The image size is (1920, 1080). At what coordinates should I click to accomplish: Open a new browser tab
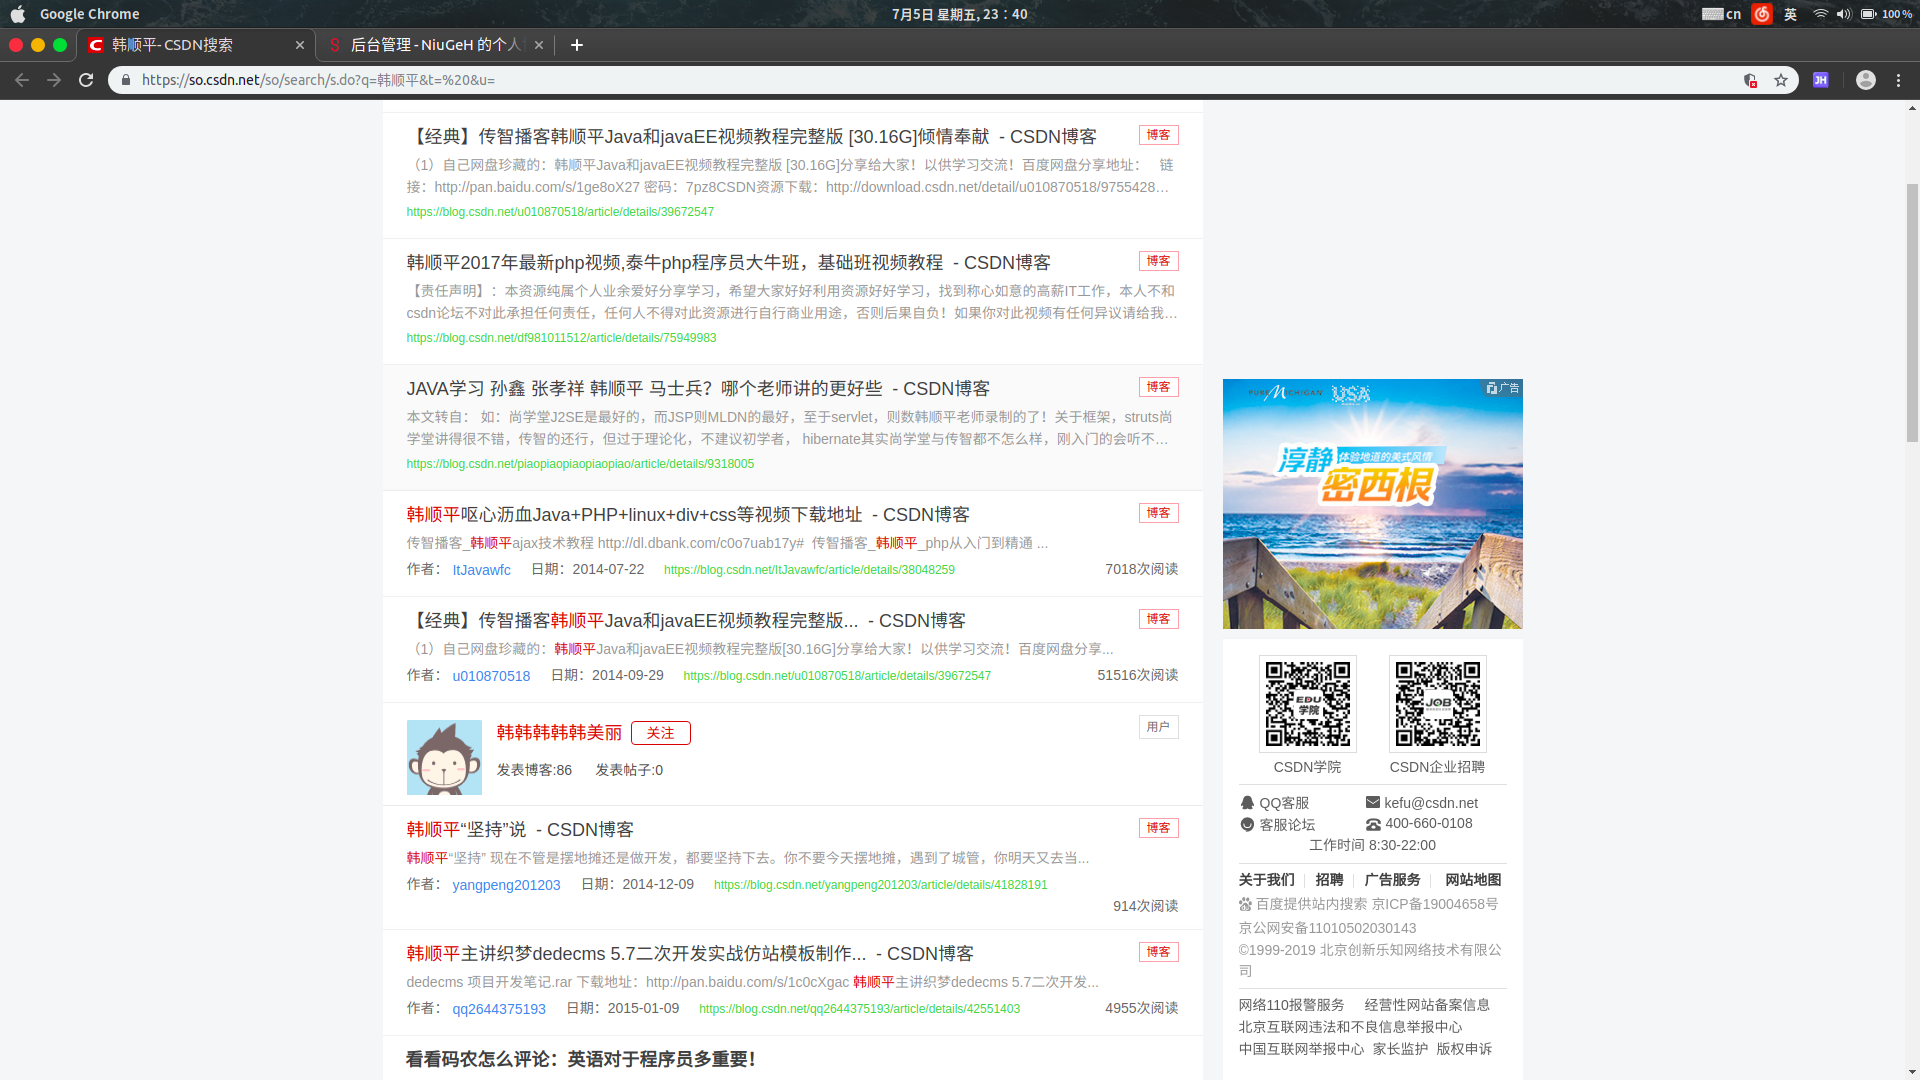(x=577, y=45)
